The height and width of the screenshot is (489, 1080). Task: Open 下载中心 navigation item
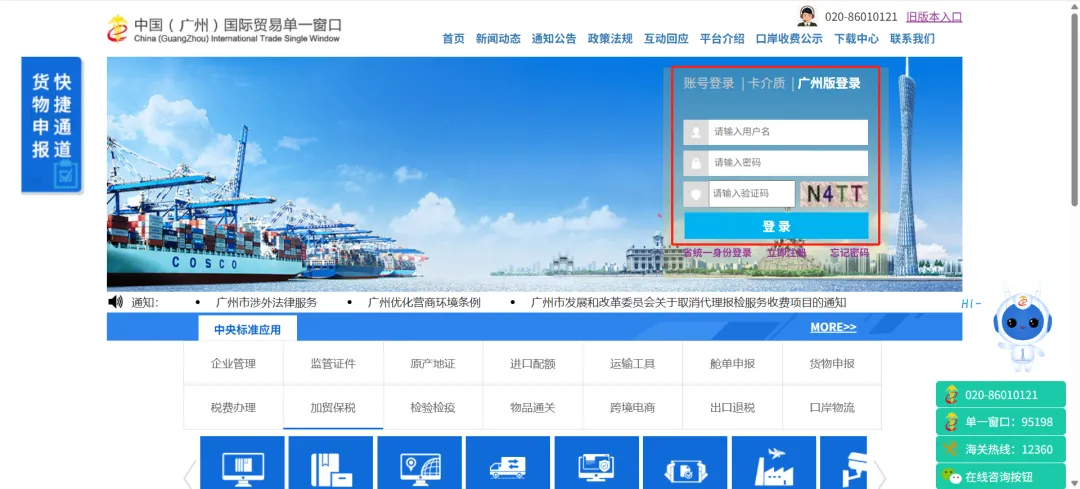(856, 39)
